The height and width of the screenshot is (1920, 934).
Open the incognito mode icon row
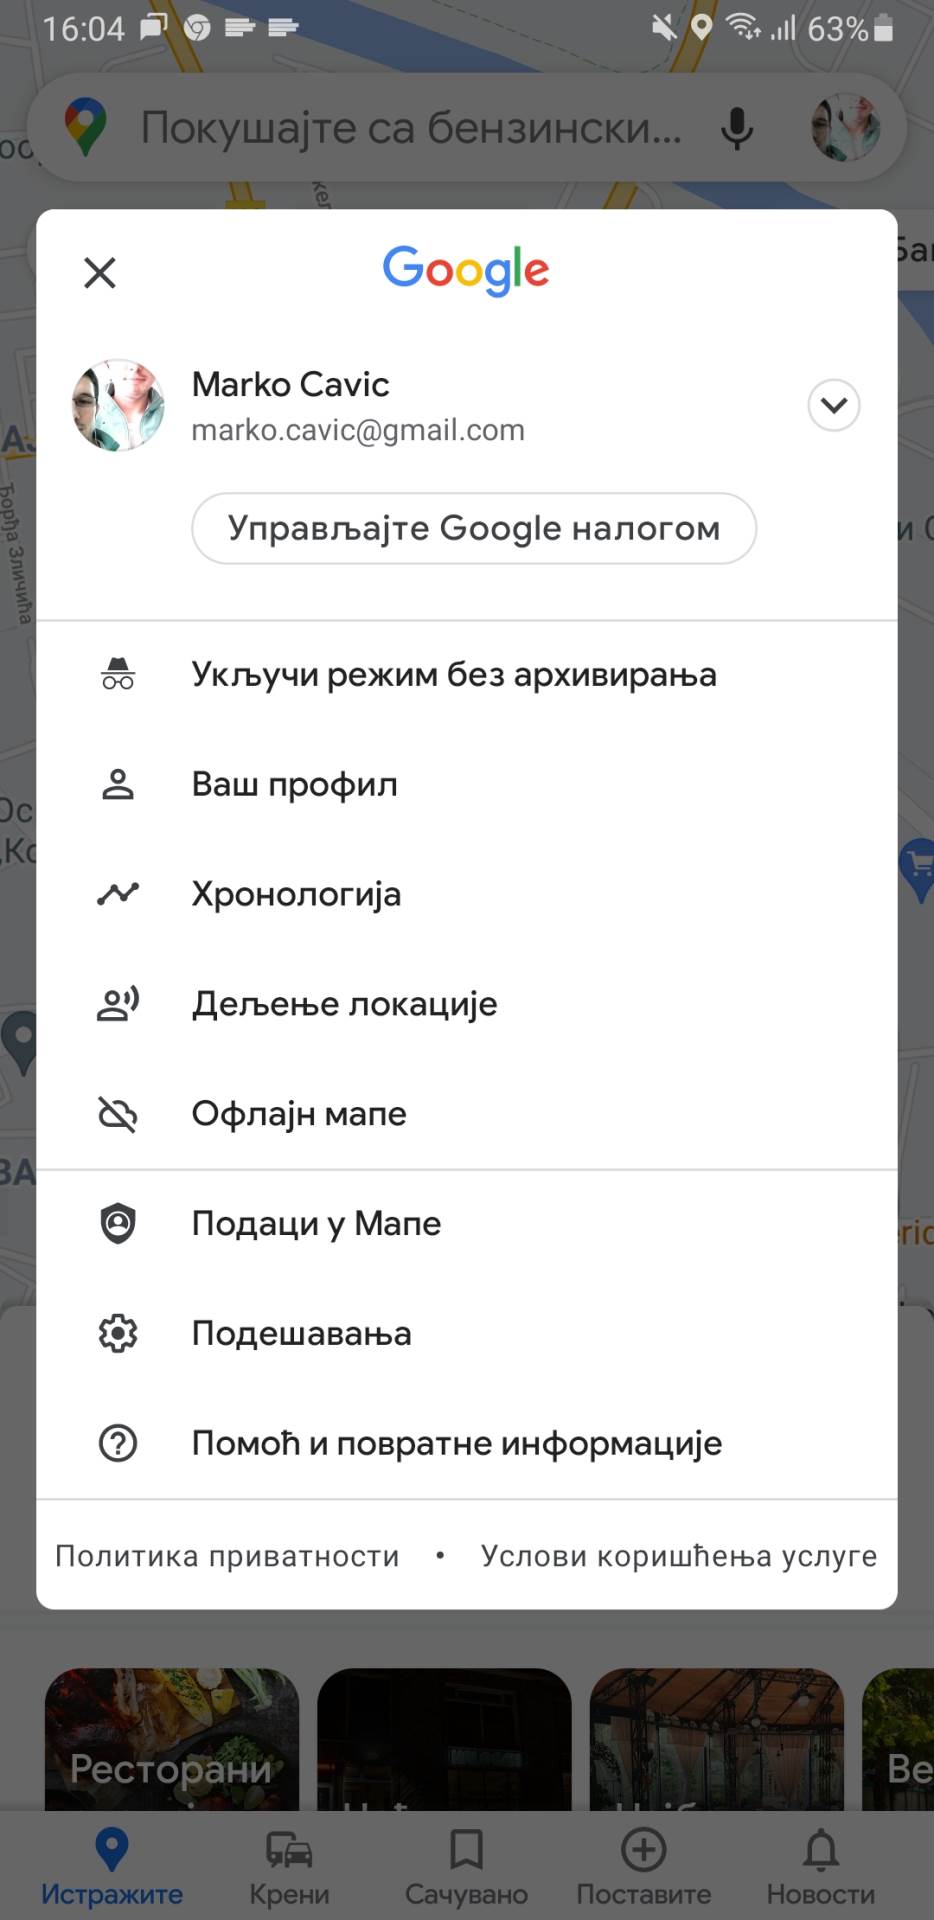point(118,674)
